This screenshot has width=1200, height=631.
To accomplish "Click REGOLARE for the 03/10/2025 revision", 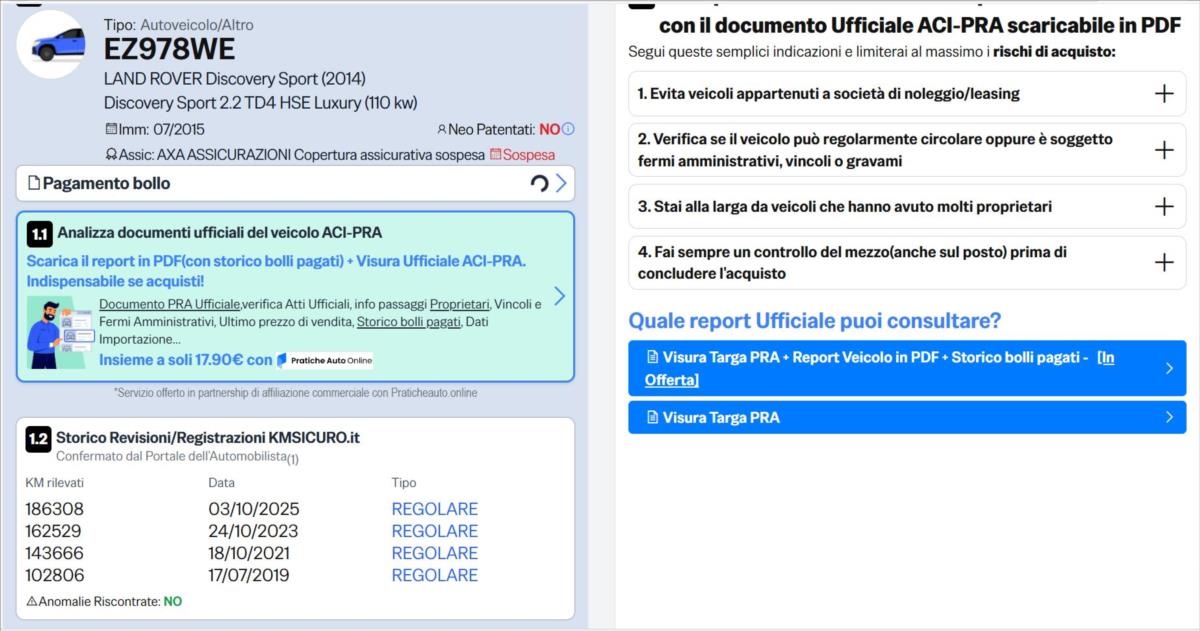I will pos(434,509).
